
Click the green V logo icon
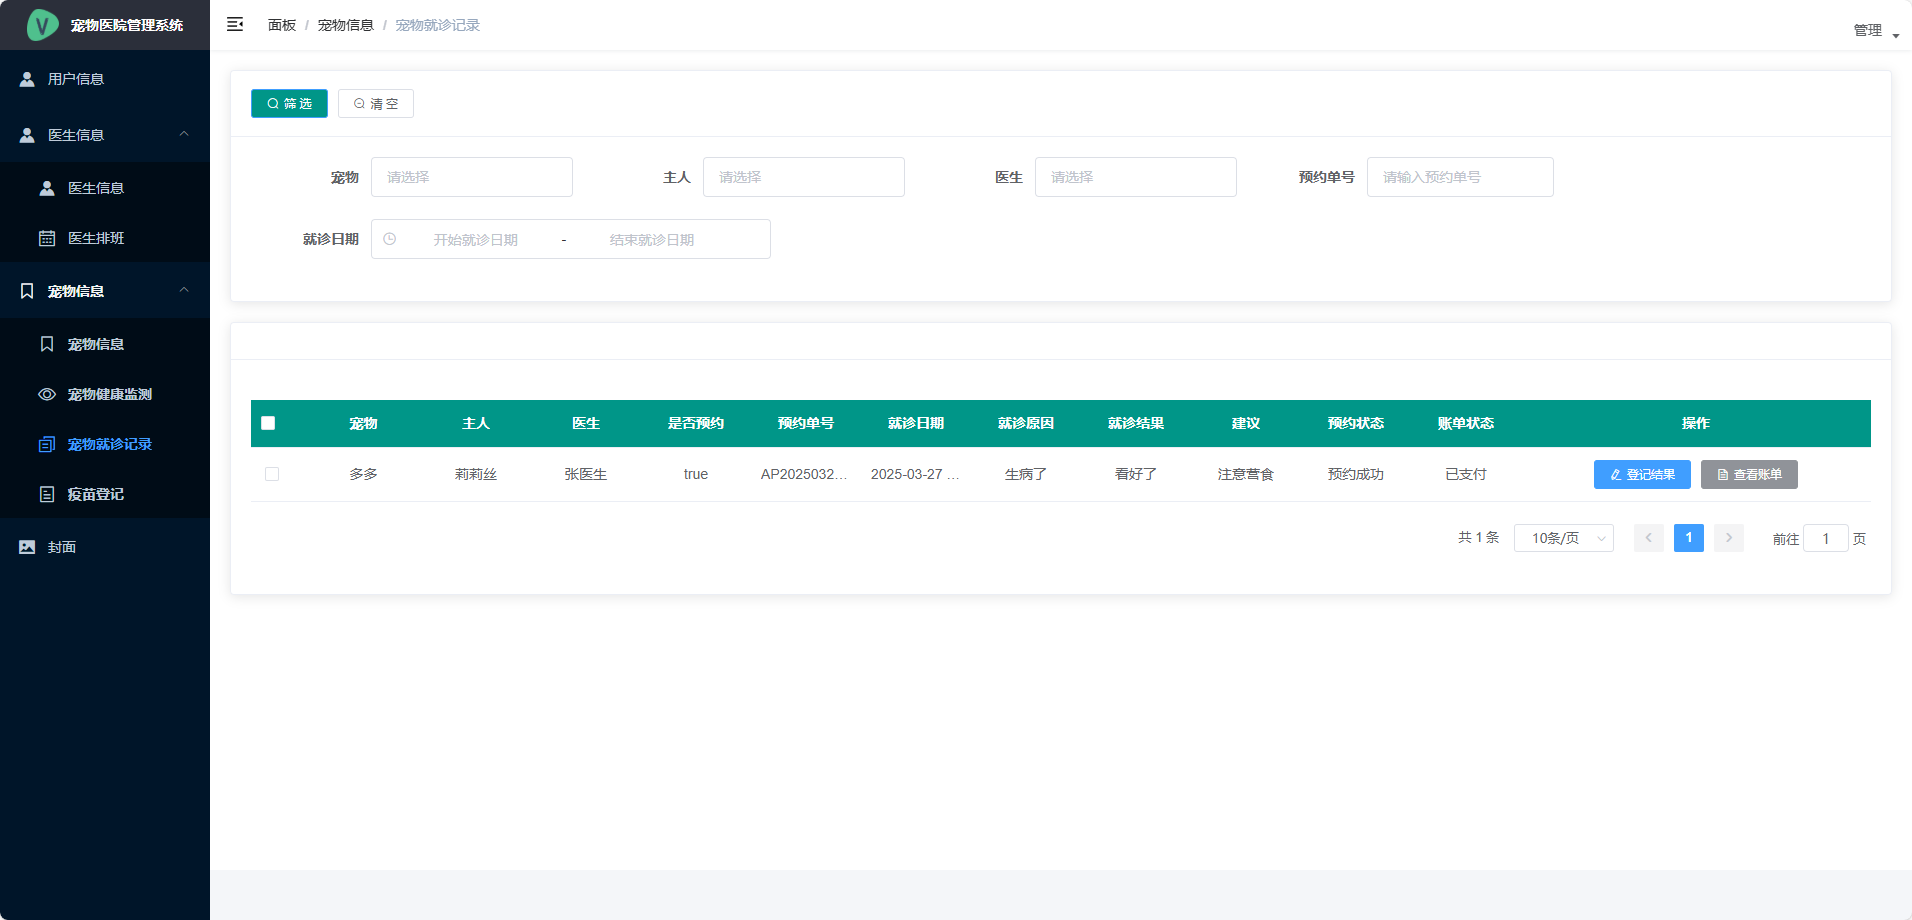42,25
